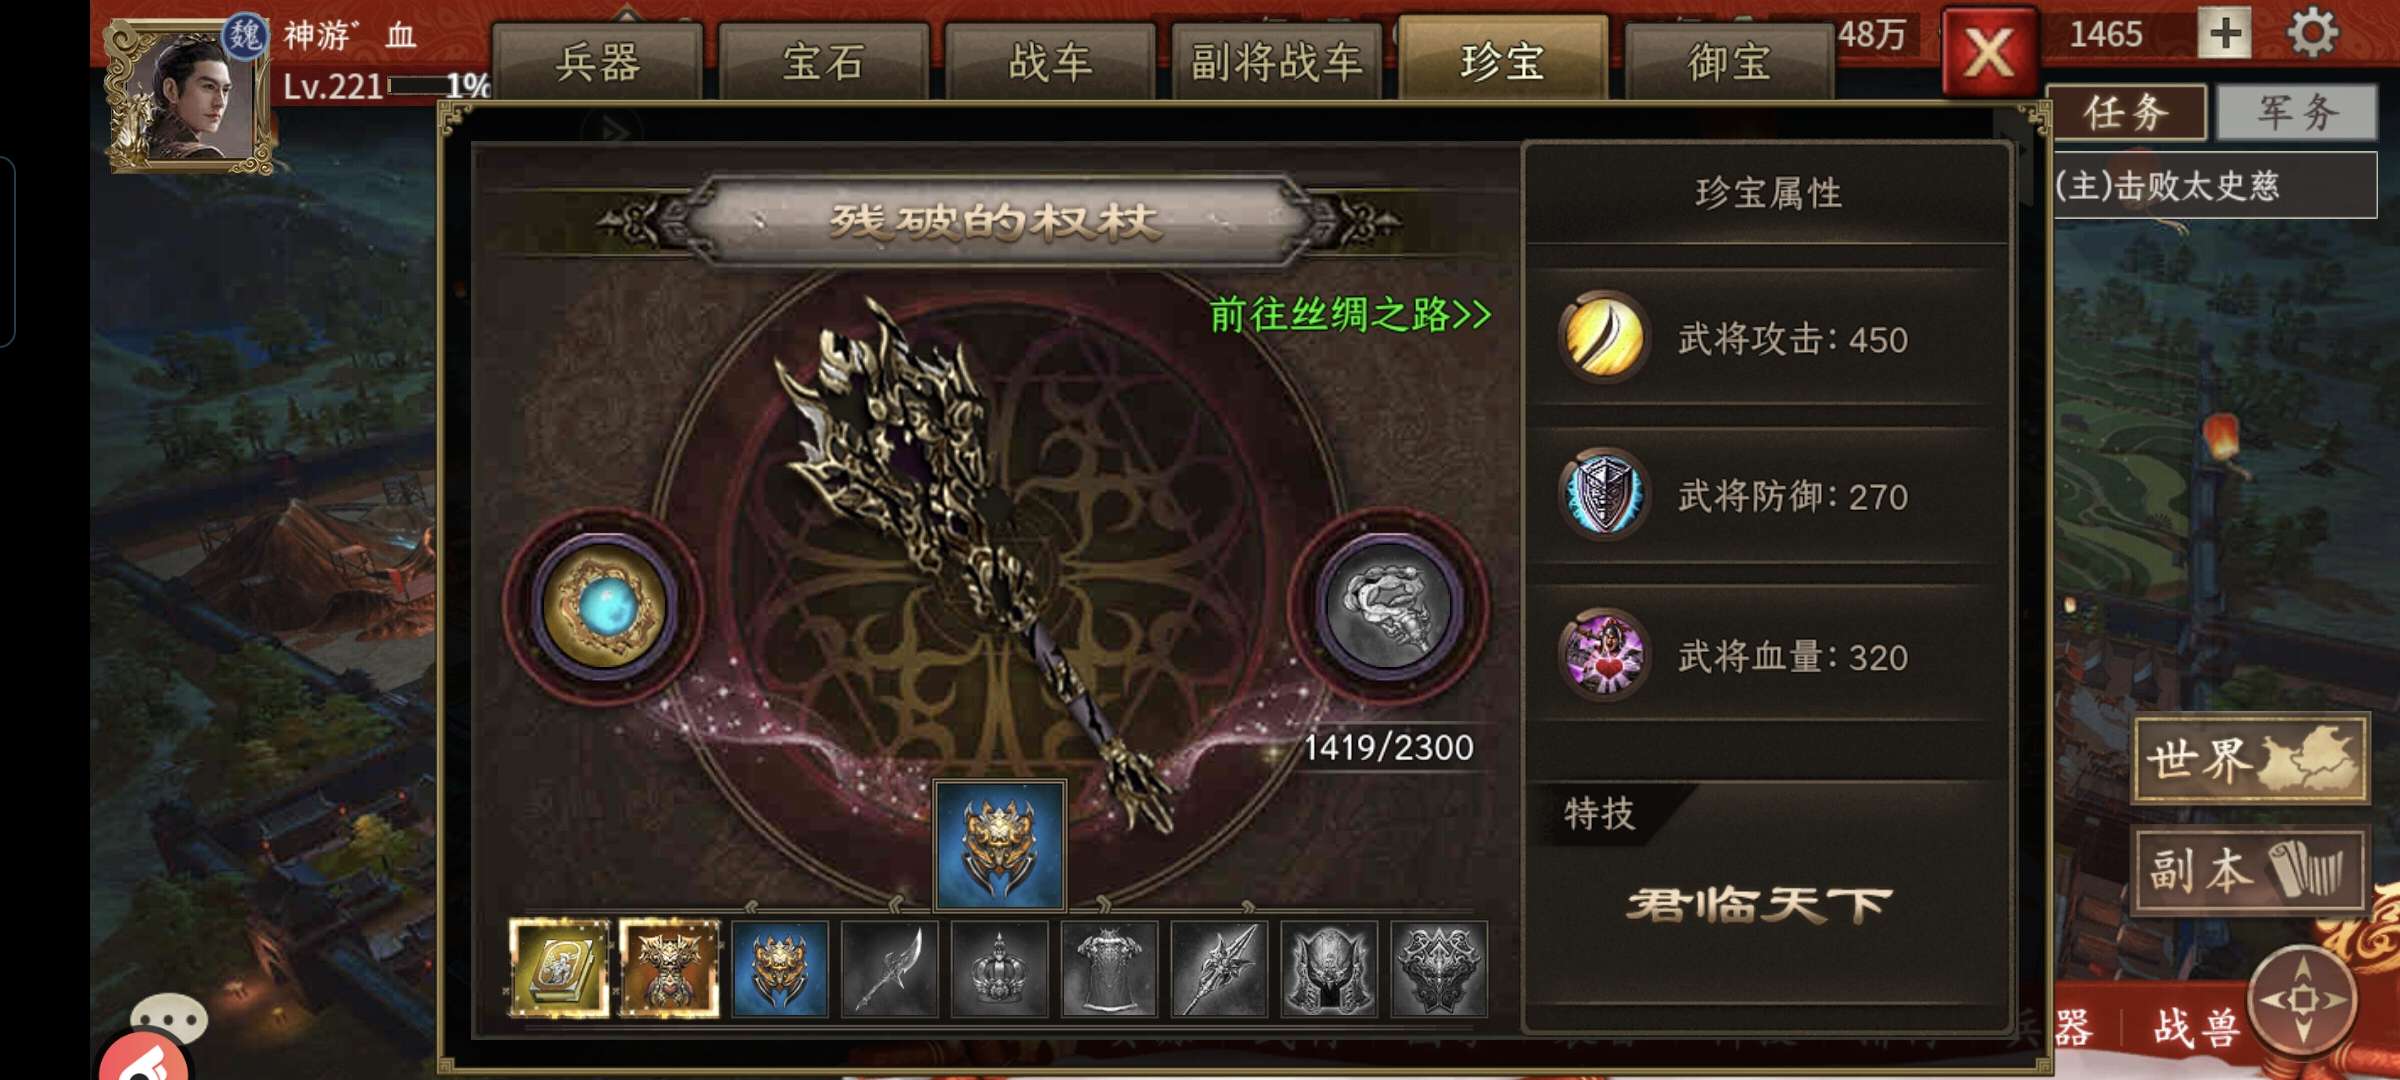Select the halberd treasure icon
2400x1080 pixels.
pos(889,968)
